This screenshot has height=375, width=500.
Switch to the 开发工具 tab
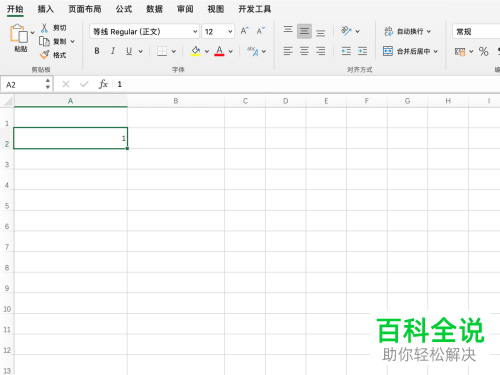(x=255, y=9)
